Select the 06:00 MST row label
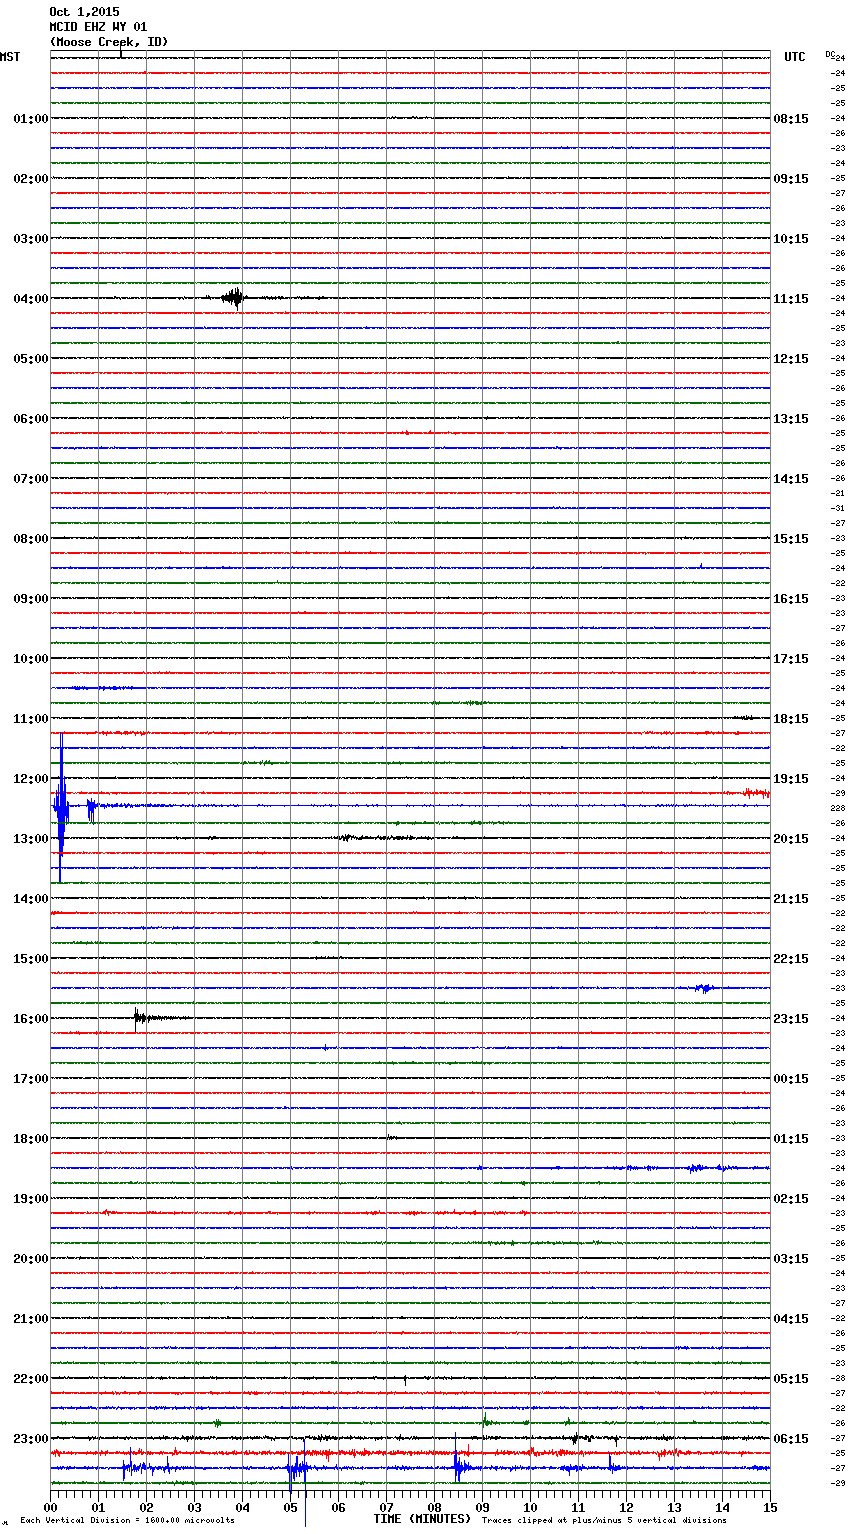This screenshot has height=1534, width=850. click(30, 419)
